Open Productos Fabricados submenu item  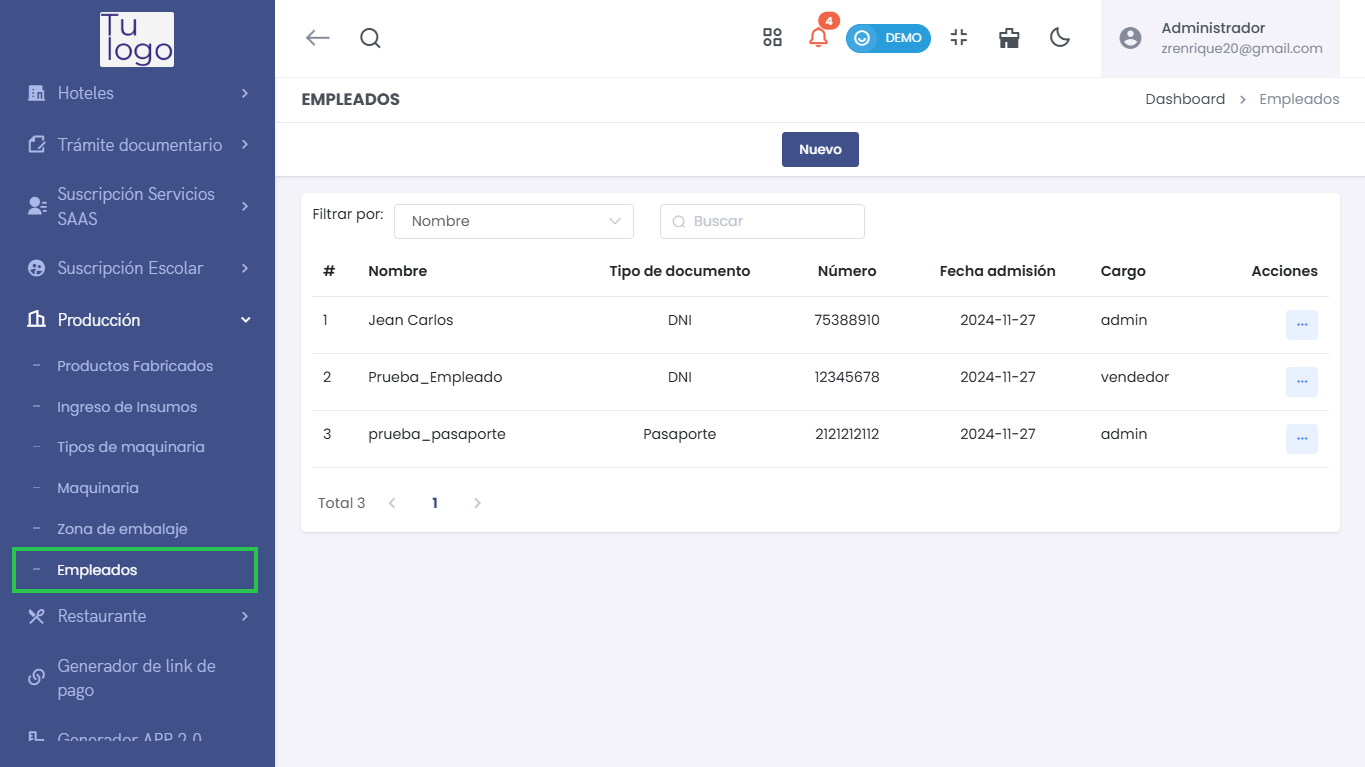click(135, 366)
